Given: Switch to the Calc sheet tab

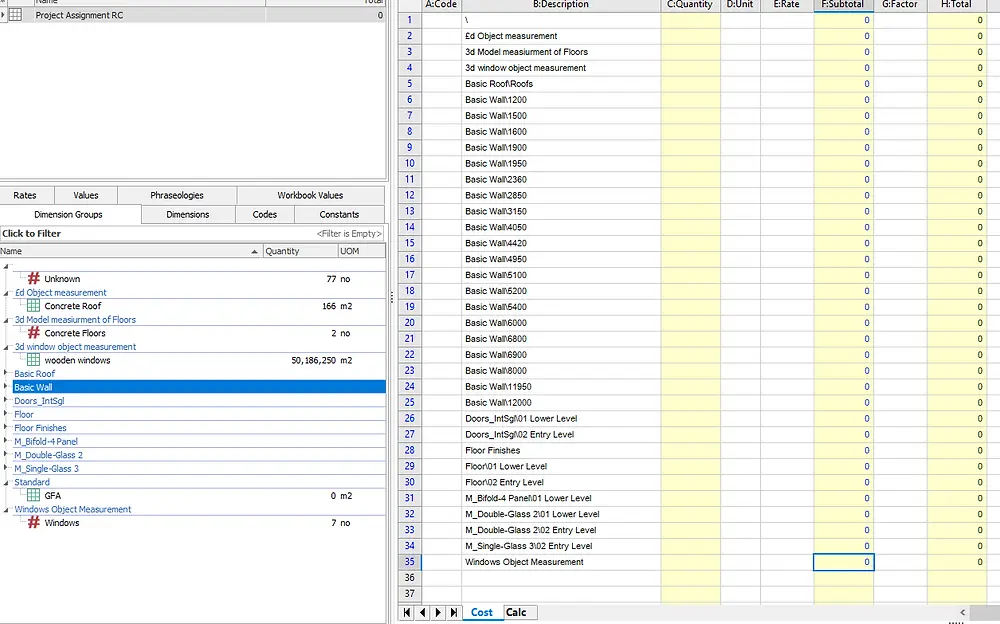Looking at the screenshot, I should click(x=516, y=612).
